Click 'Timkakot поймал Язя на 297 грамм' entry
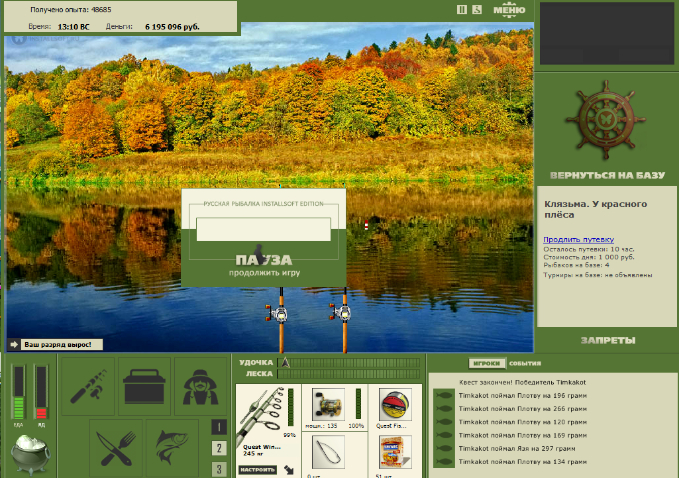 (x=517, y=449)
